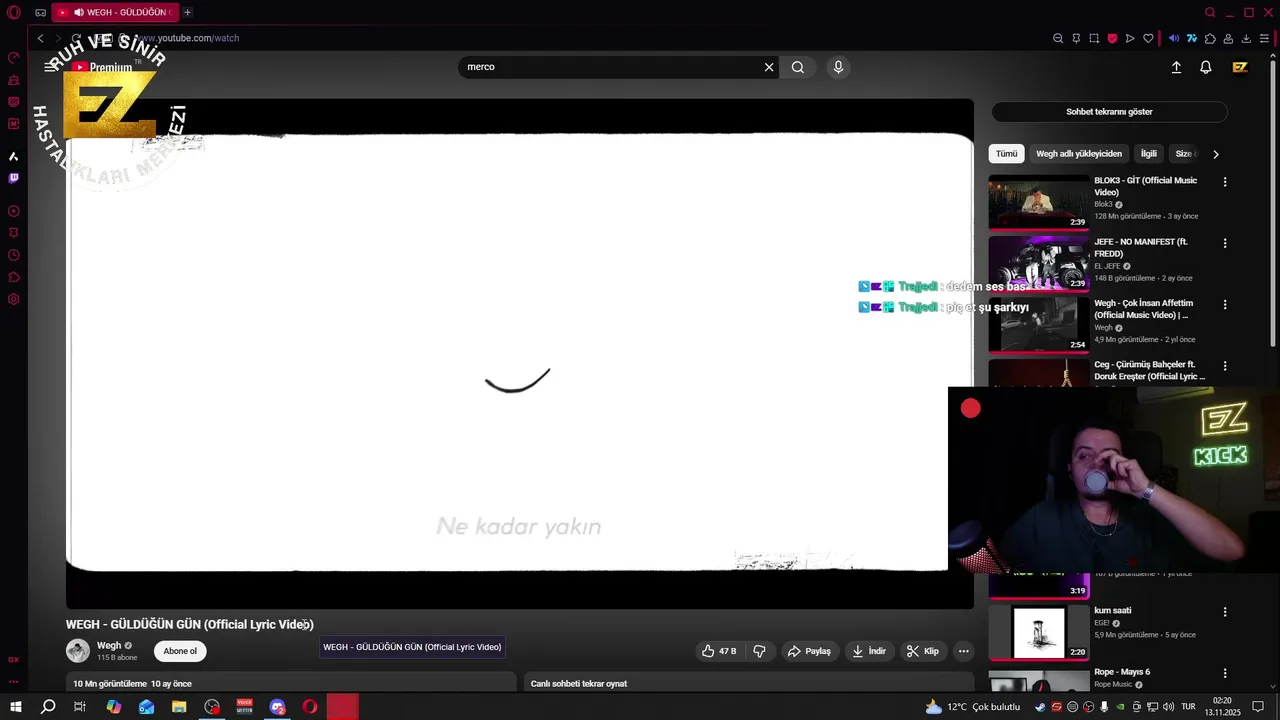
Task: Open Twitch in the Opera sidebar
Action: 13,178
